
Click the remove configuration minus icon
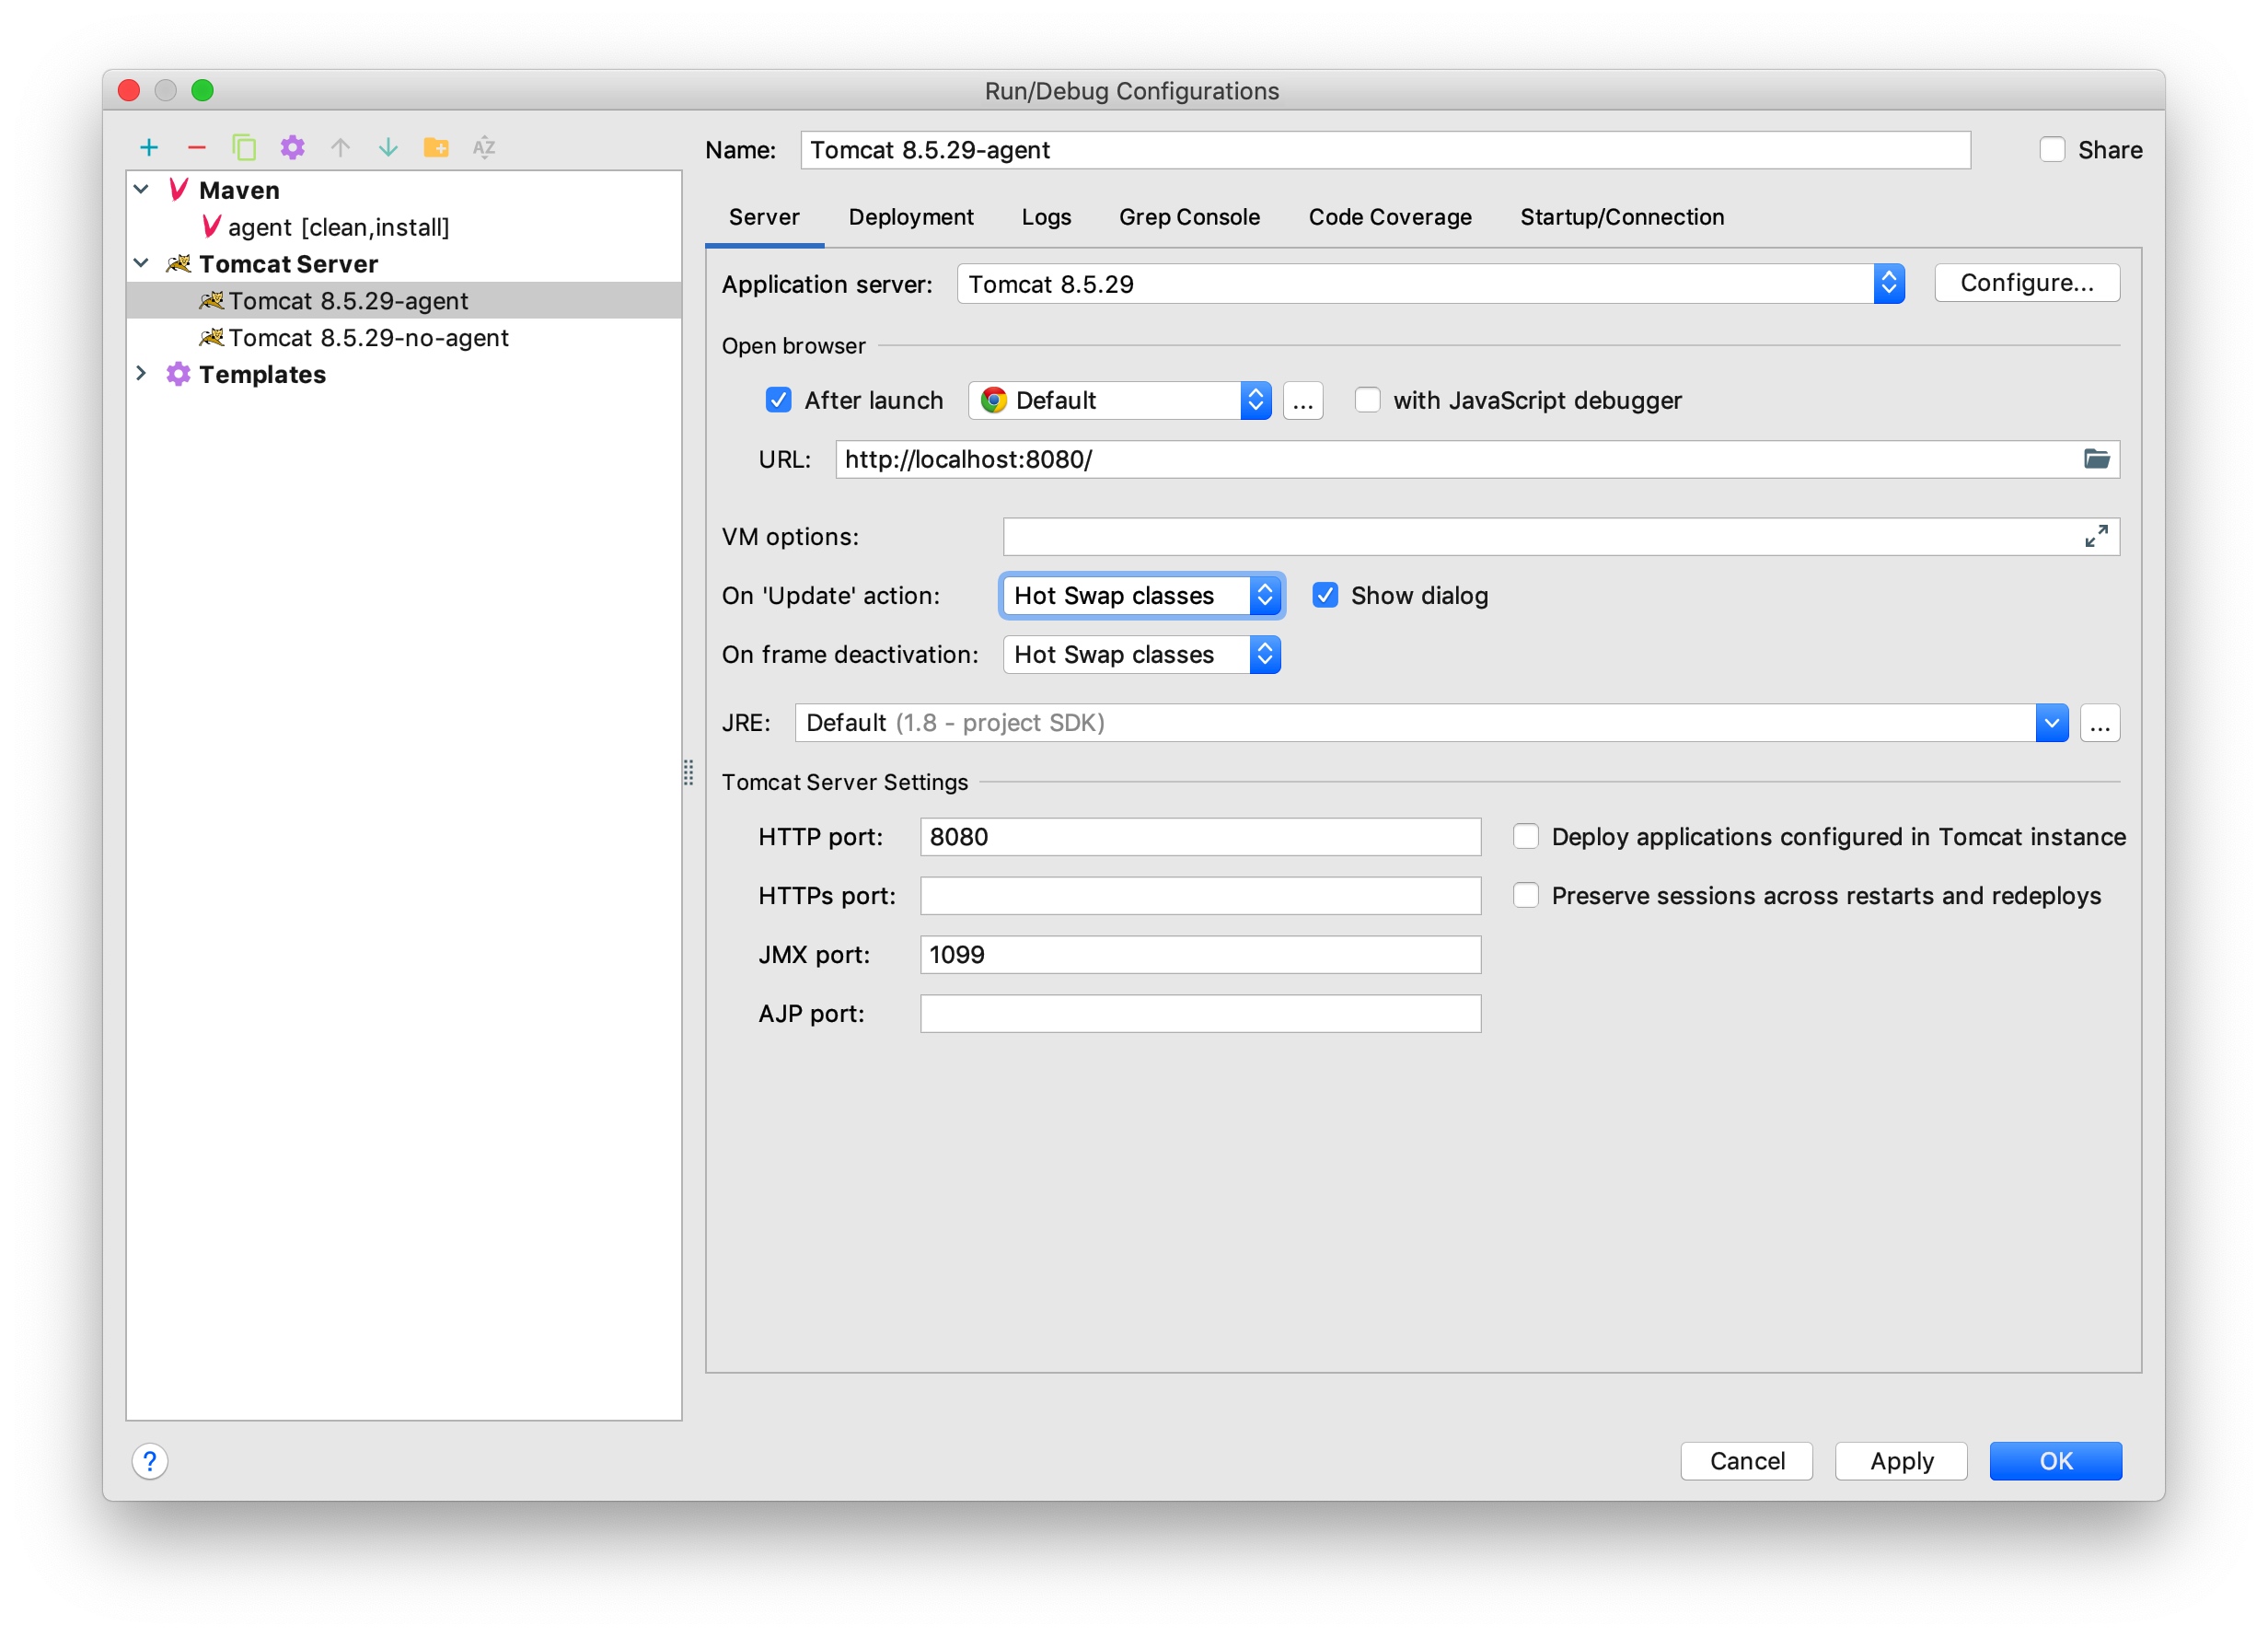coord(197,148)
